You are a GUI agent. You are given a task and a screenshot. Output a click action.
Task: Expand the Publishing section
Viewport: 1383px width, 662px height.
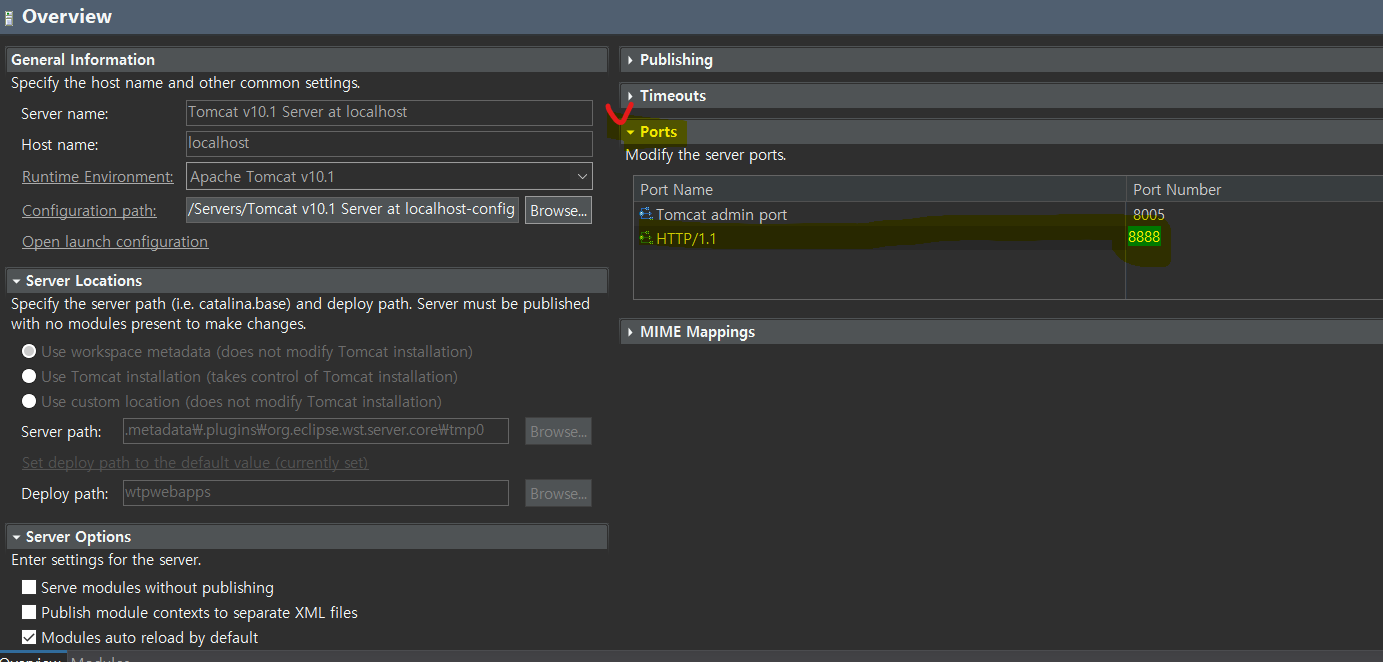coord(630,60)
